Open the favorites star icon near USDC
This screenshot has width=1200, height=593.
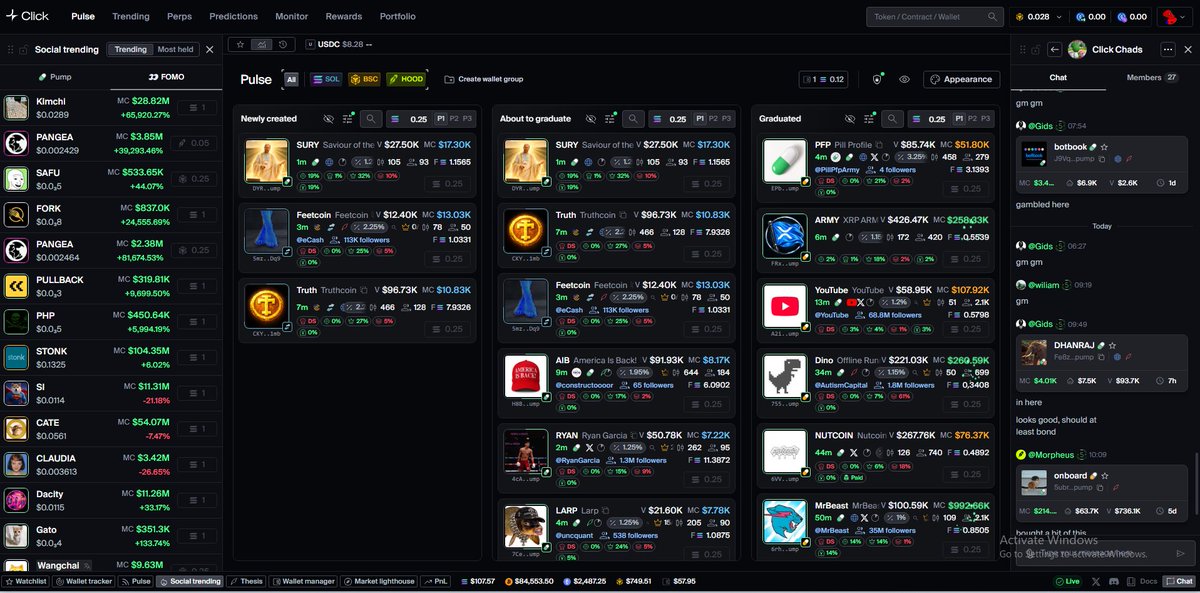click(x=241, y=44)
